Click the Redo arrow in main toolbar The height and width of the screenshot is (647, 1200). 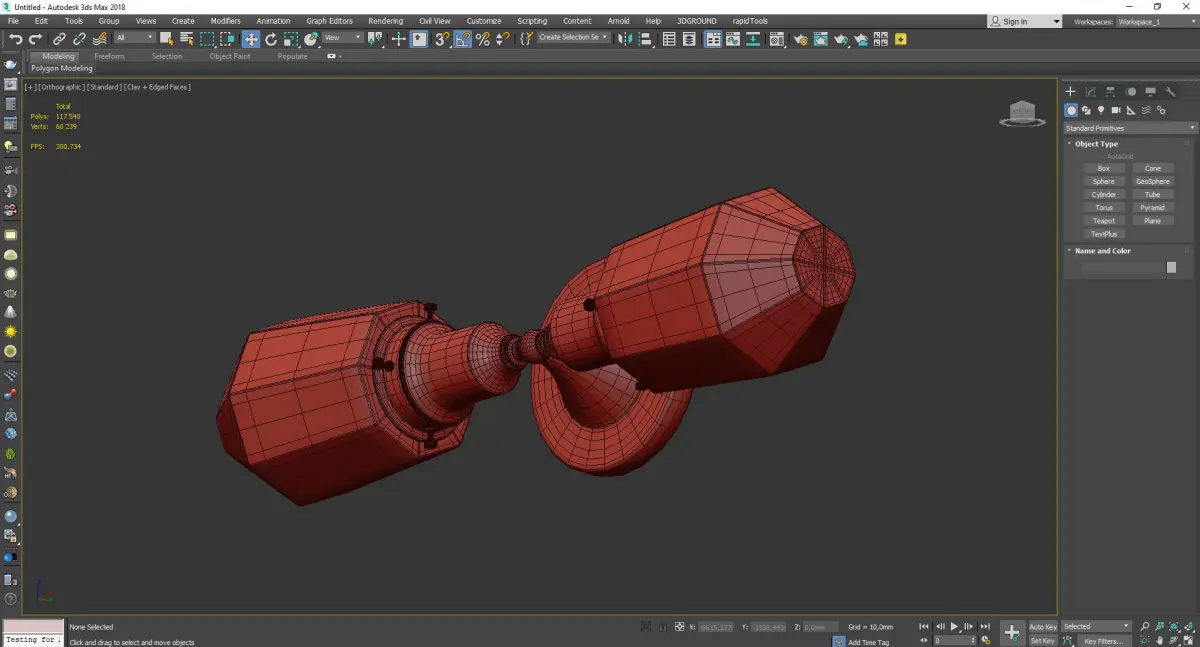click(x=35, y=39)
